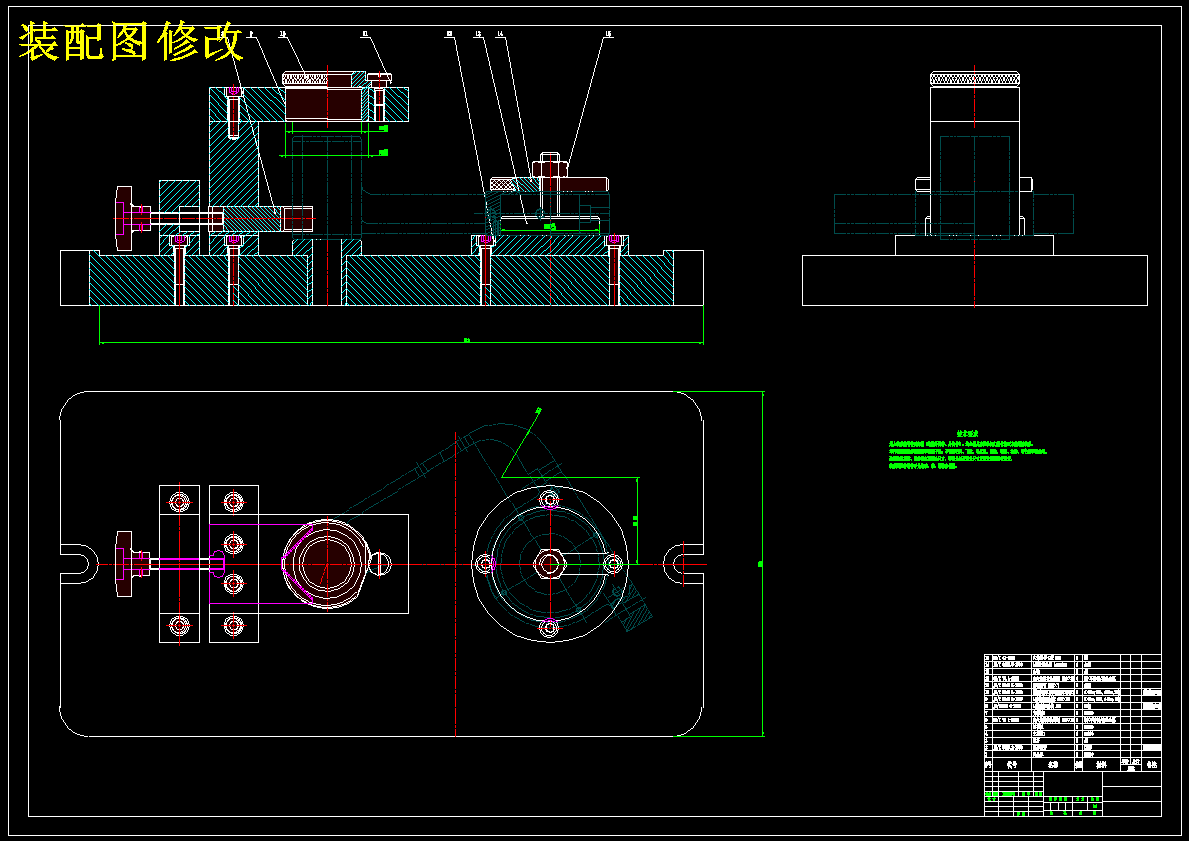Screen dimensions: 1189x841
Task: Pick the hex nut in plan view
Action: point(549,564)
